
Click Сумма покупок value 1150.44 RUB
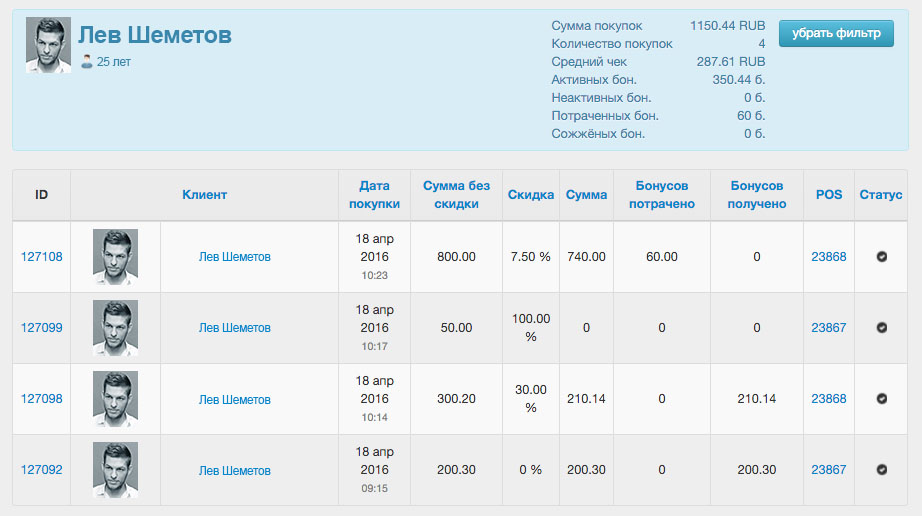(x=727, y=26)
